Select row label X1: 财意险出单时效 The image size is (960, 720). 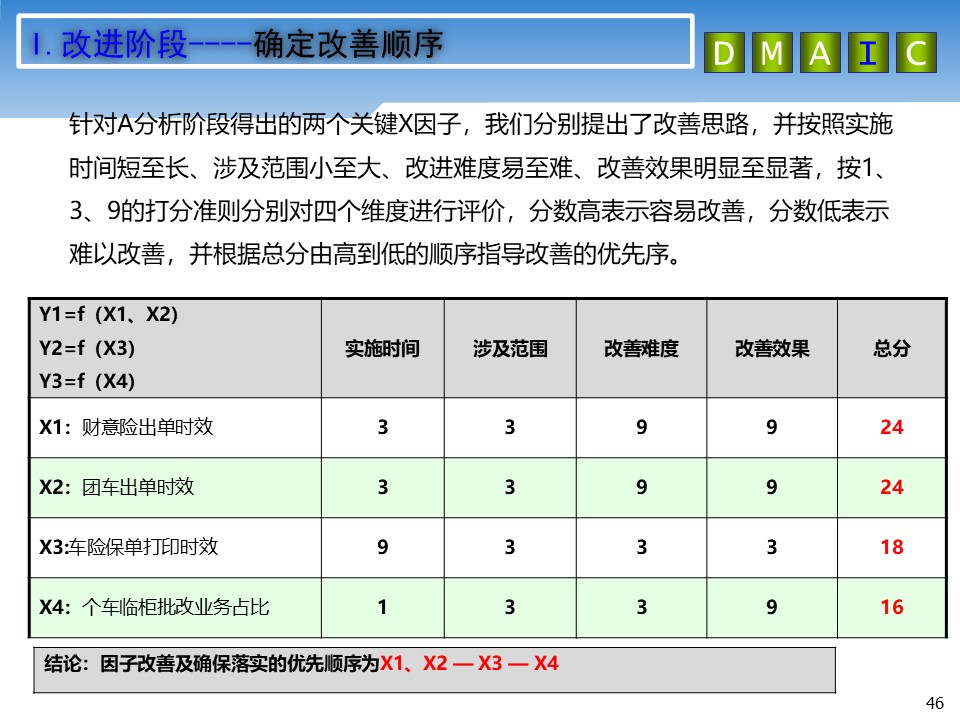coord(126,427)
